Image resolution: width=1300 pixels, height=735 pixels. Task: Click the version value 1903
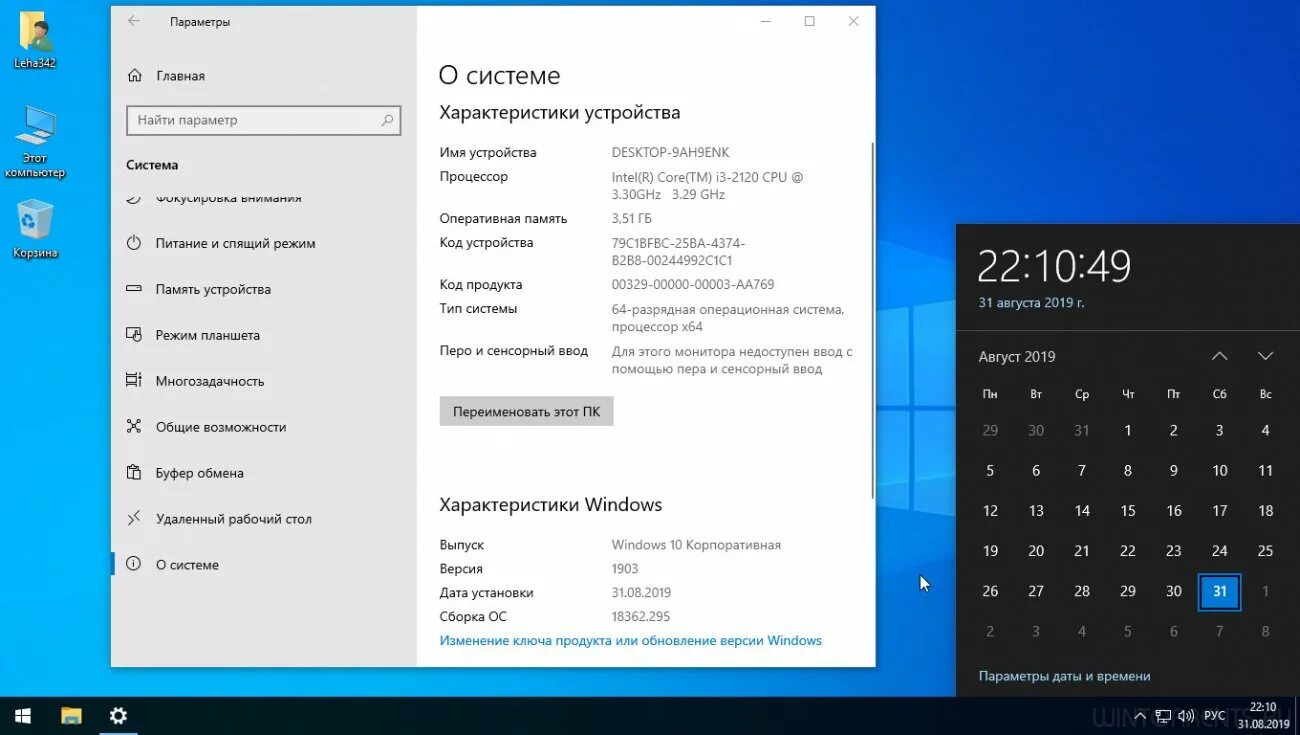[626, 569]
